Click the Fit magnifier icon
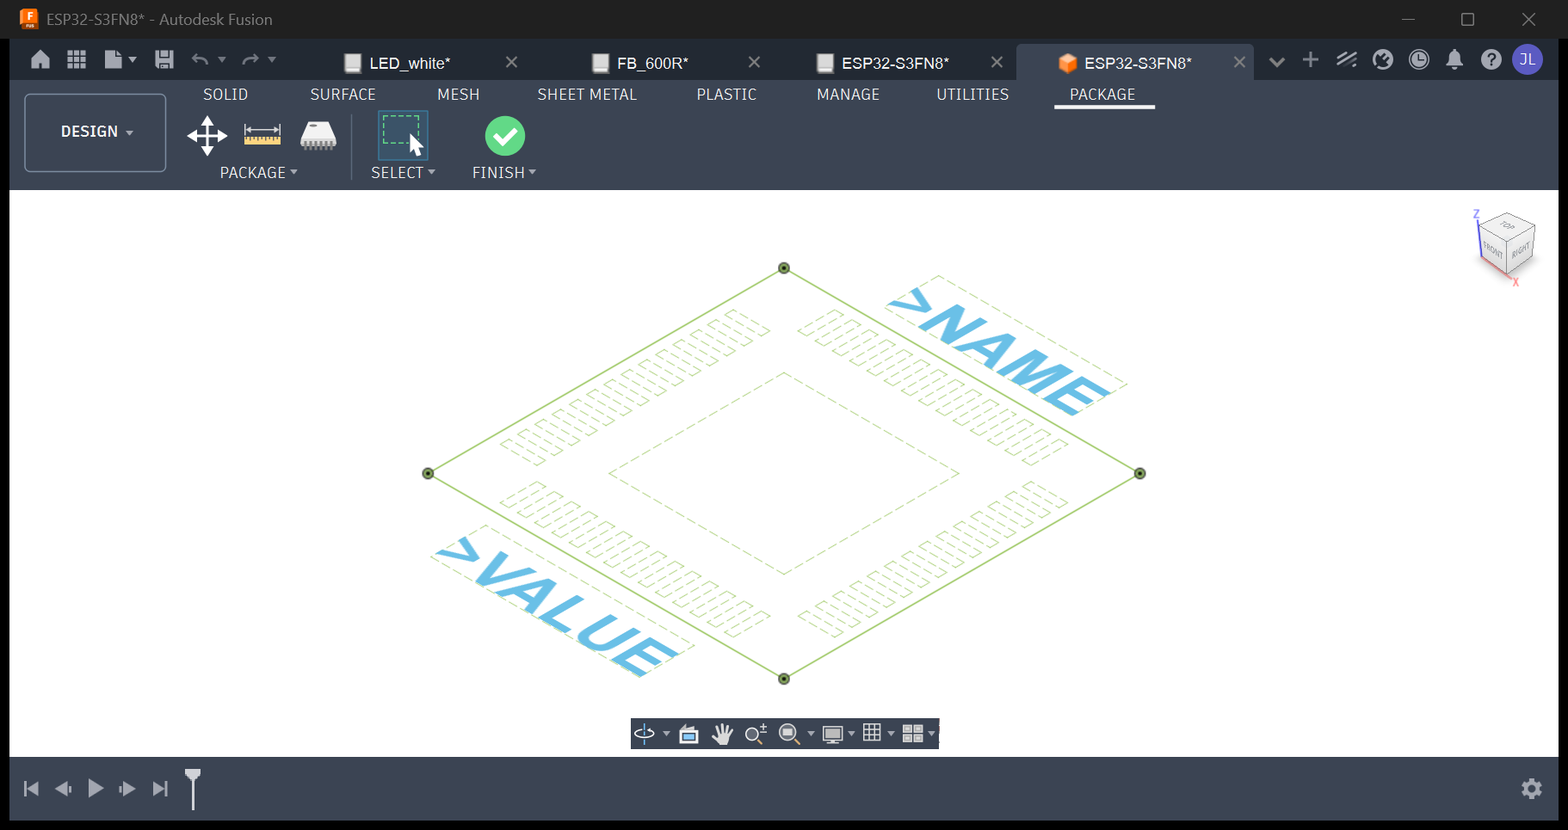Viewport: 1568px width, 830px height. coord(789,734)
